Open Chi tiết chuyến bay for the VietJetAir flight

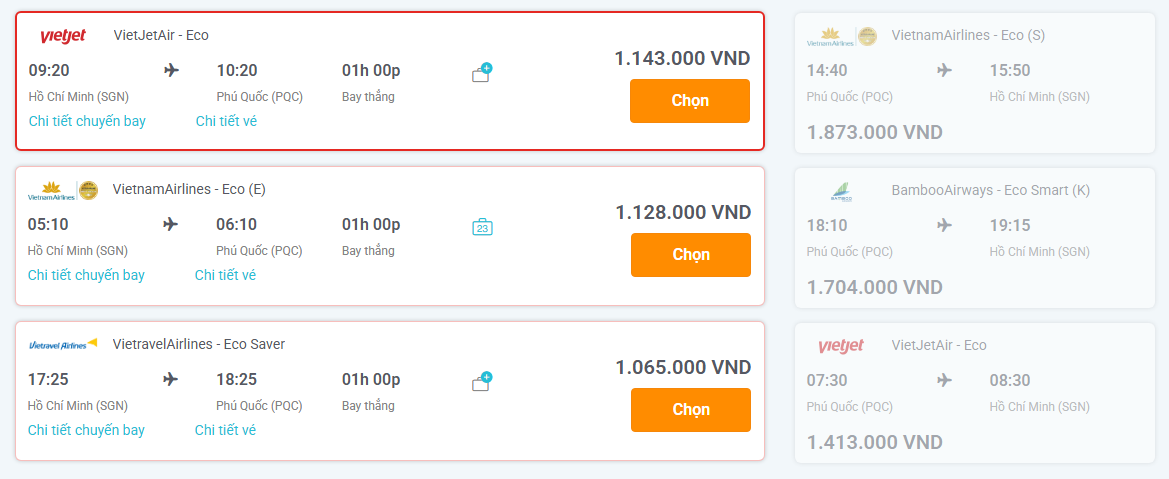tap(87, 121)
